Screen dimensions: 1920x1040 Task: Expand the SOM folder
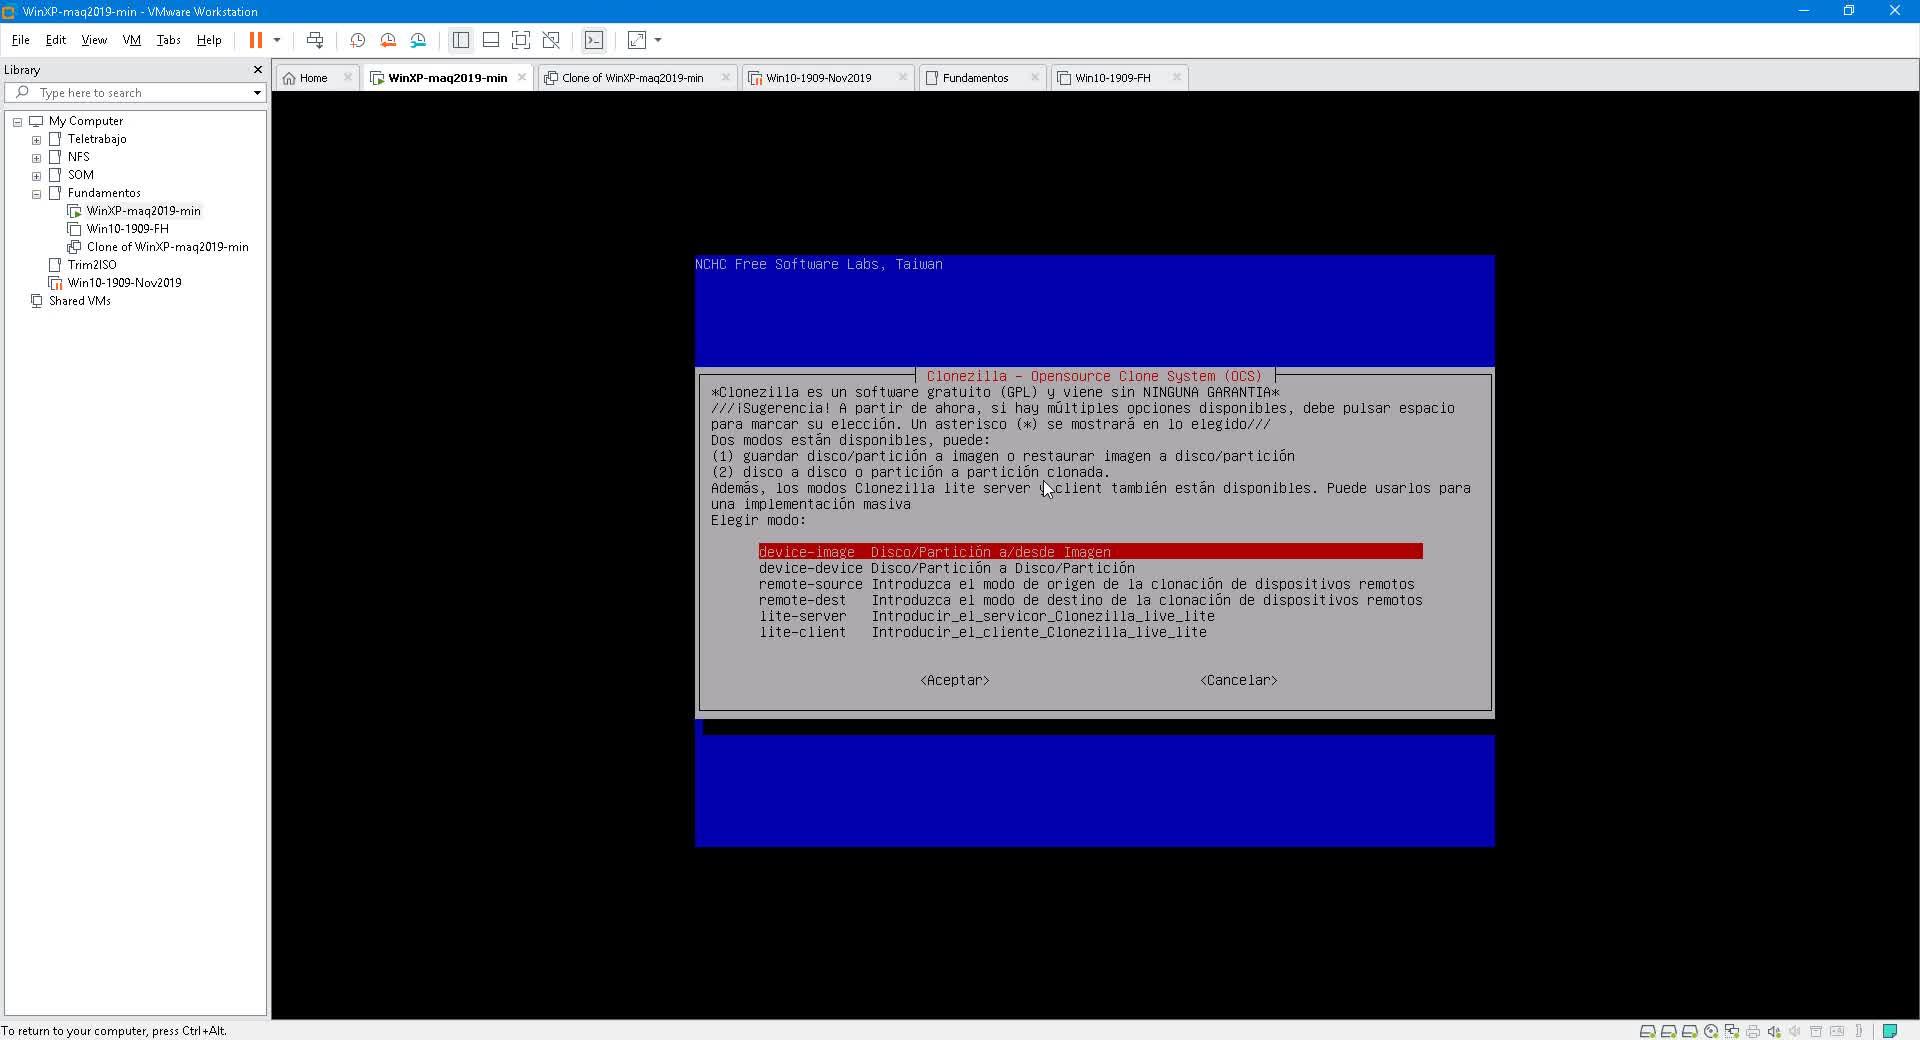[x=37, y=176]
